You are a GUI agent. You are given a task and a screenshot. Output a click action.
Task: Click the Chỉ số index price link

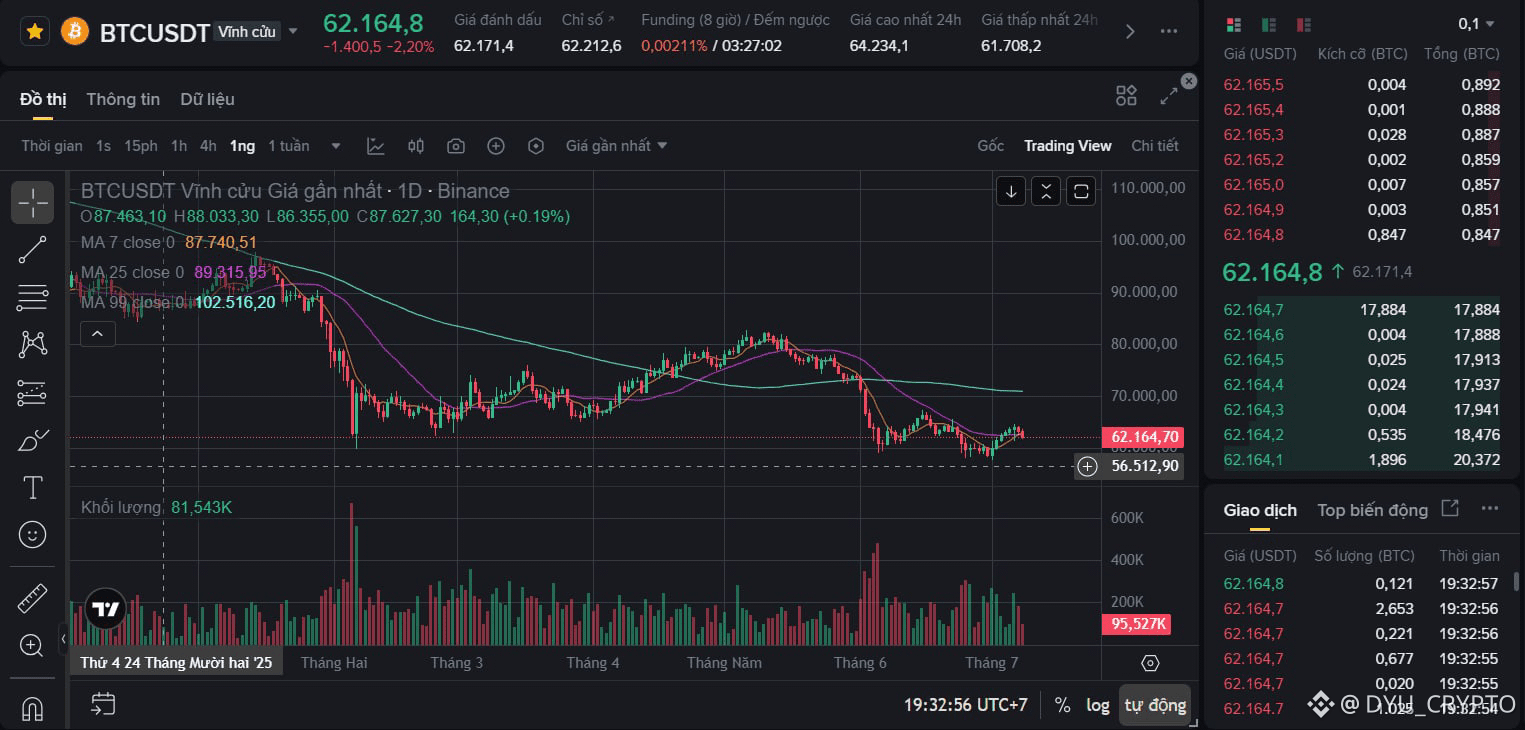(x=589, y=20)
